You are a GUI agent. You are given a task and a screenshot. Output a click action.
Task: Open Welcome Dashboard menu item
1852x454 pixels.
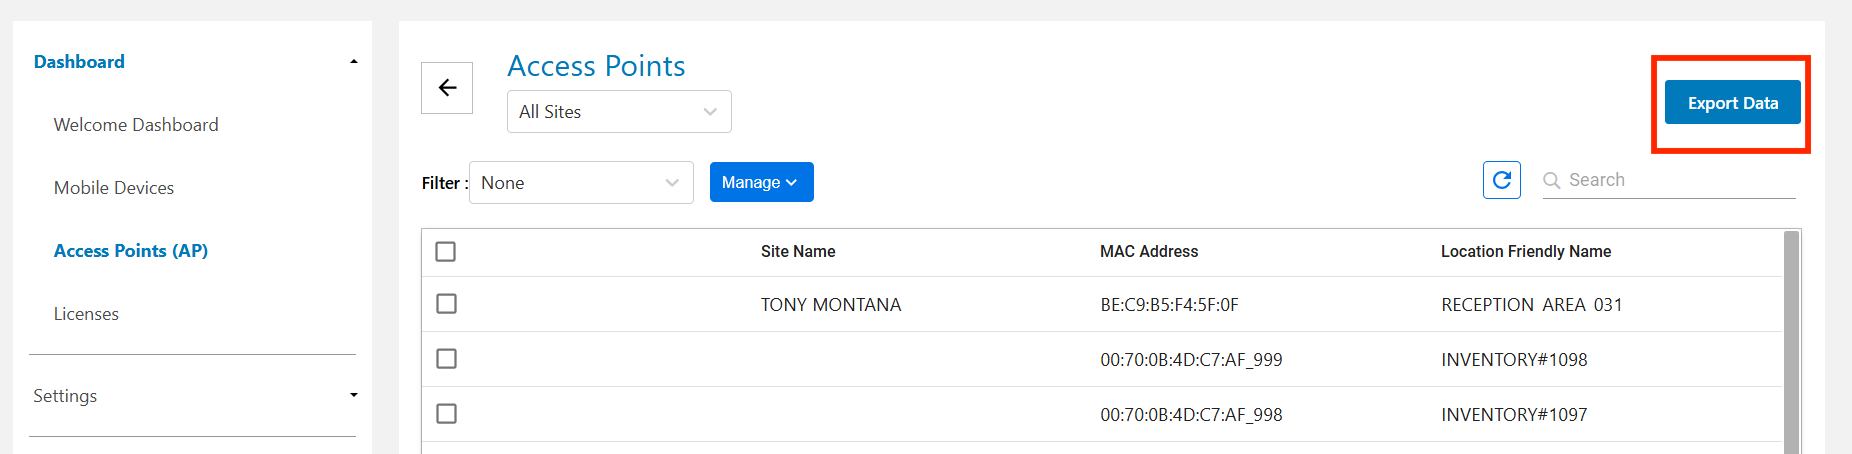[136, 125]
